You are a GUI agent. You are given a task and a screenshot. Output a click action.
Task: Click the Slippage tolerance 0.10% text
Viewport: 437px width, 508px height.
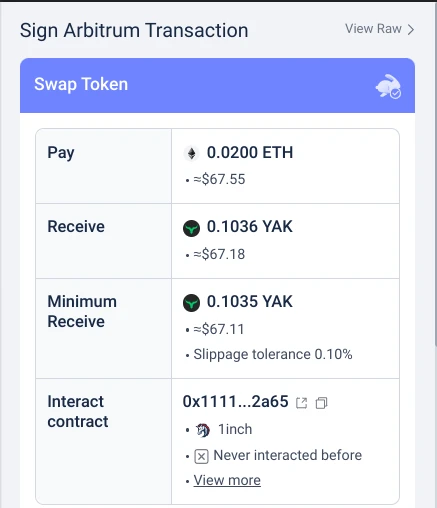[273, 354]
